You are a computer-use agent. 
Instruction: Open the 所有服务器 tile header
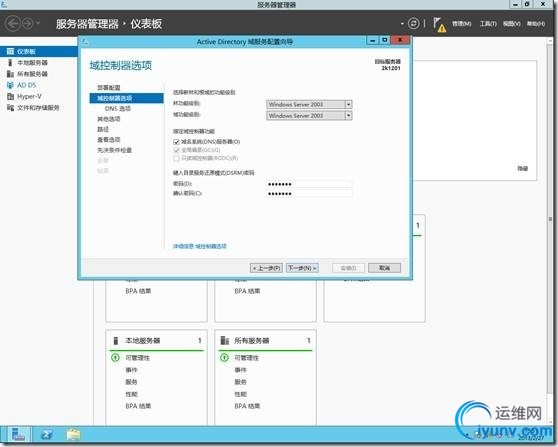pos(252,341)
